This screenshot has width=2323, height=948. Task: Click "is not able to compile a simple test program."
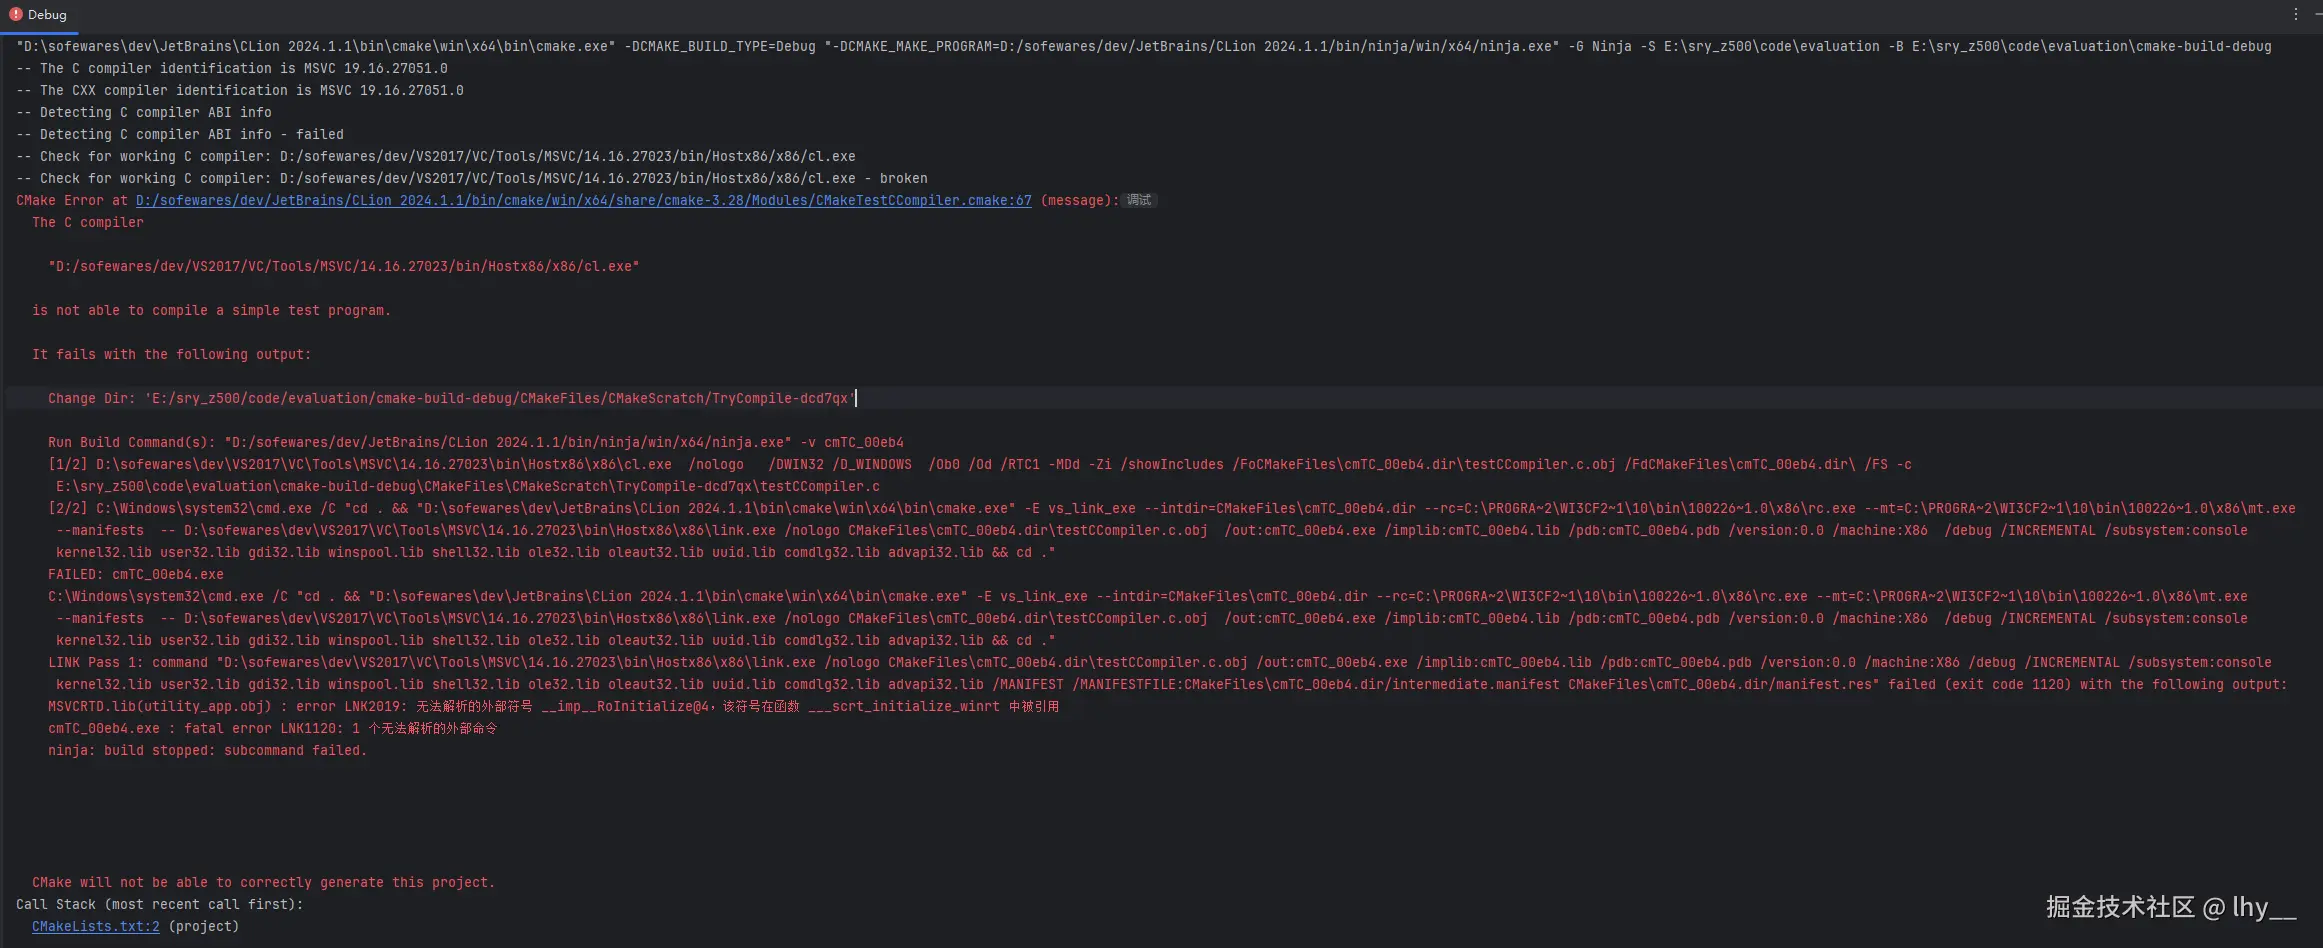point(212,310)
